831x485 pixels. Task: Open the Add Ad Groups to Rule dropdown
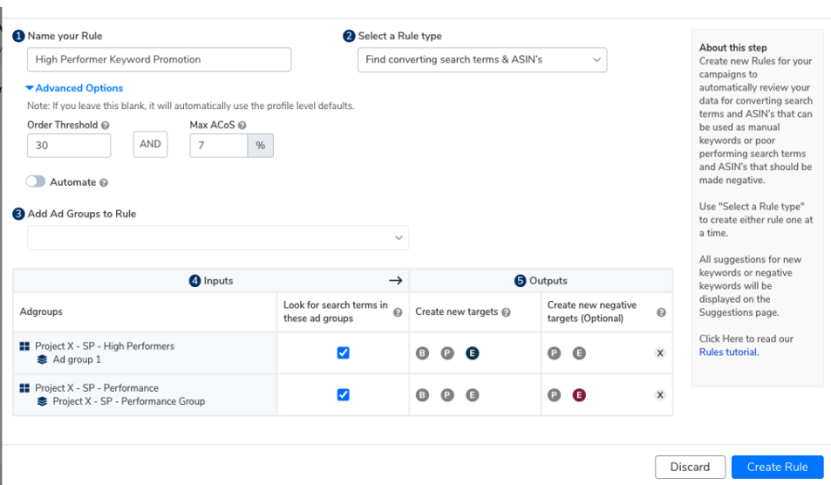tap(218, 238)
